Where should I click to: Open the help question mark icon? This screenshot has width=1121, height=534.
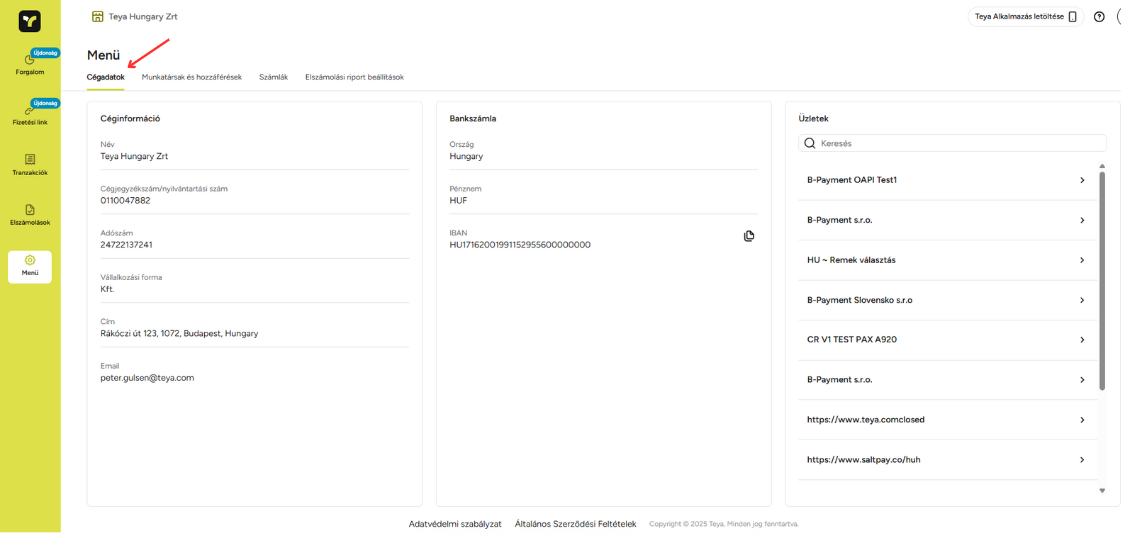(x=1099, y=16)
